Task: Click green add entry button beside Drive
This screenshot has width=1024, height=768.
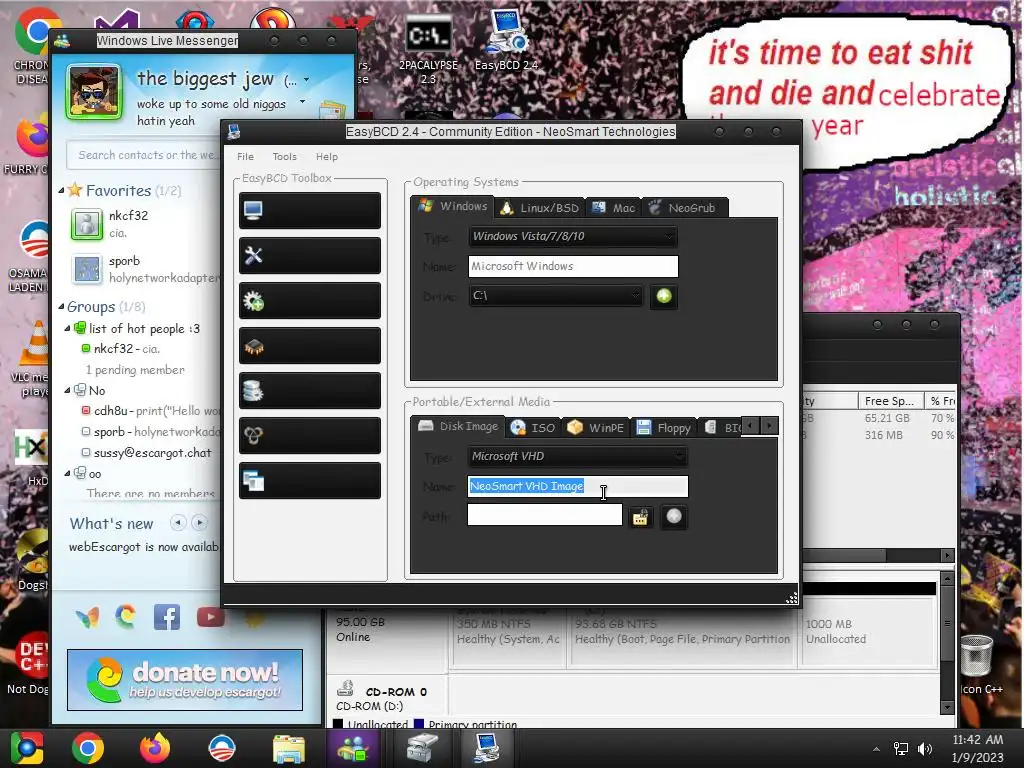Action: pyautogui.click(x=664, y=296)
